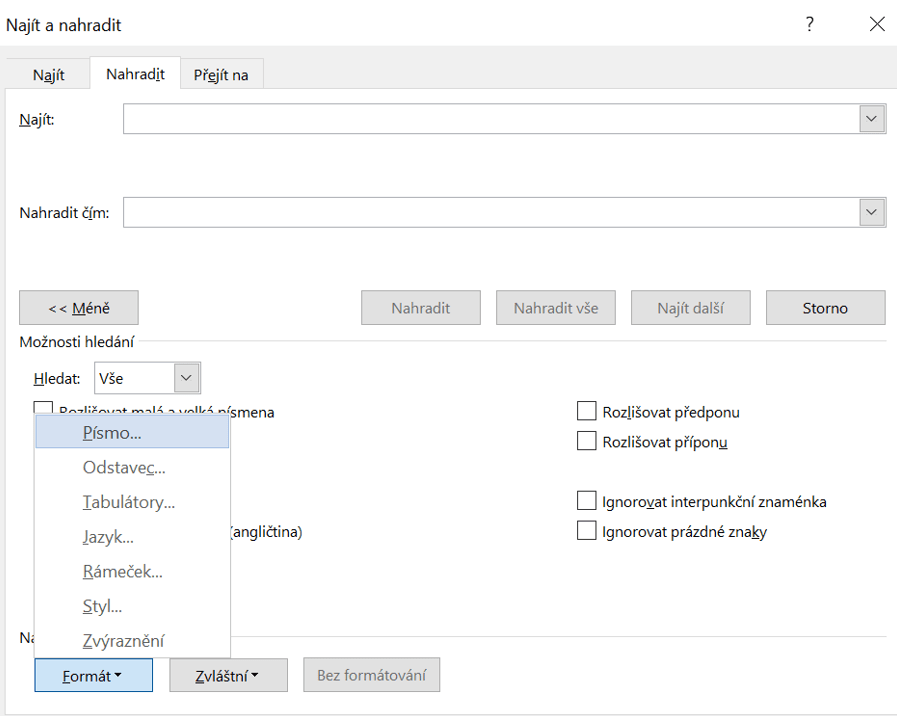
Task: Choose Písmo... from the Formát menu
Action: 112,433
